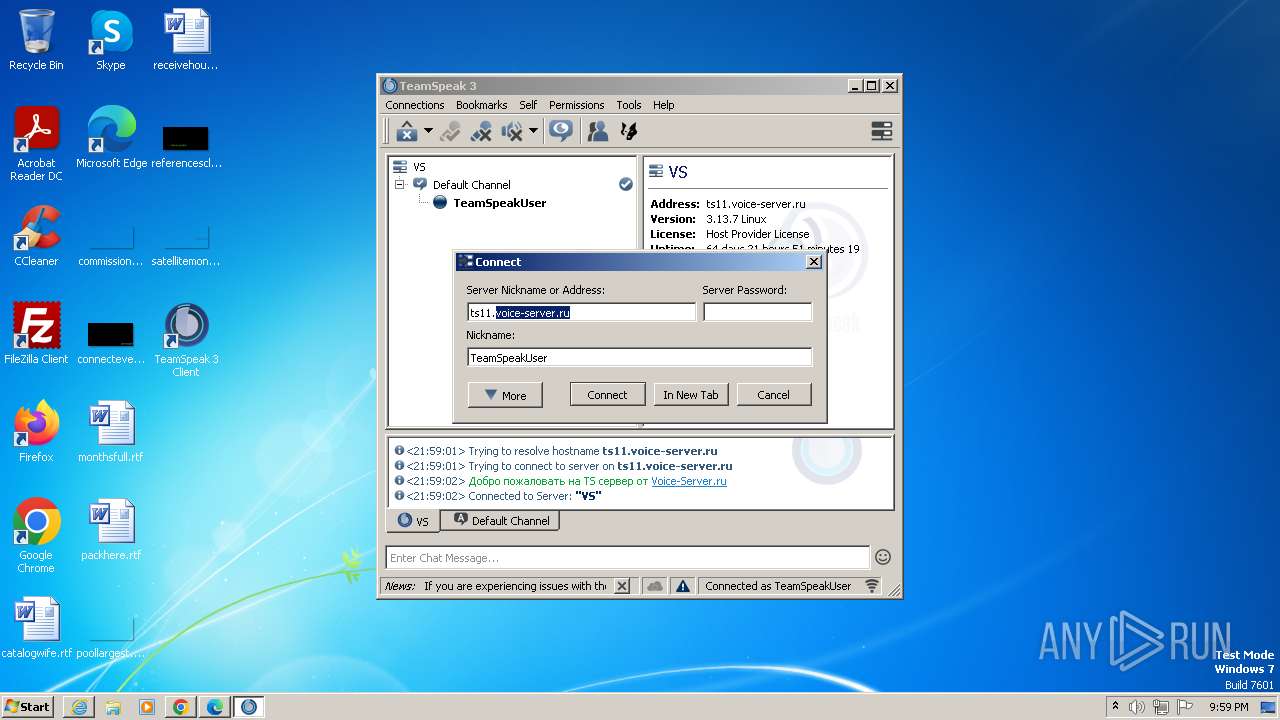Click the cloud sync status icon

point(655,586)
